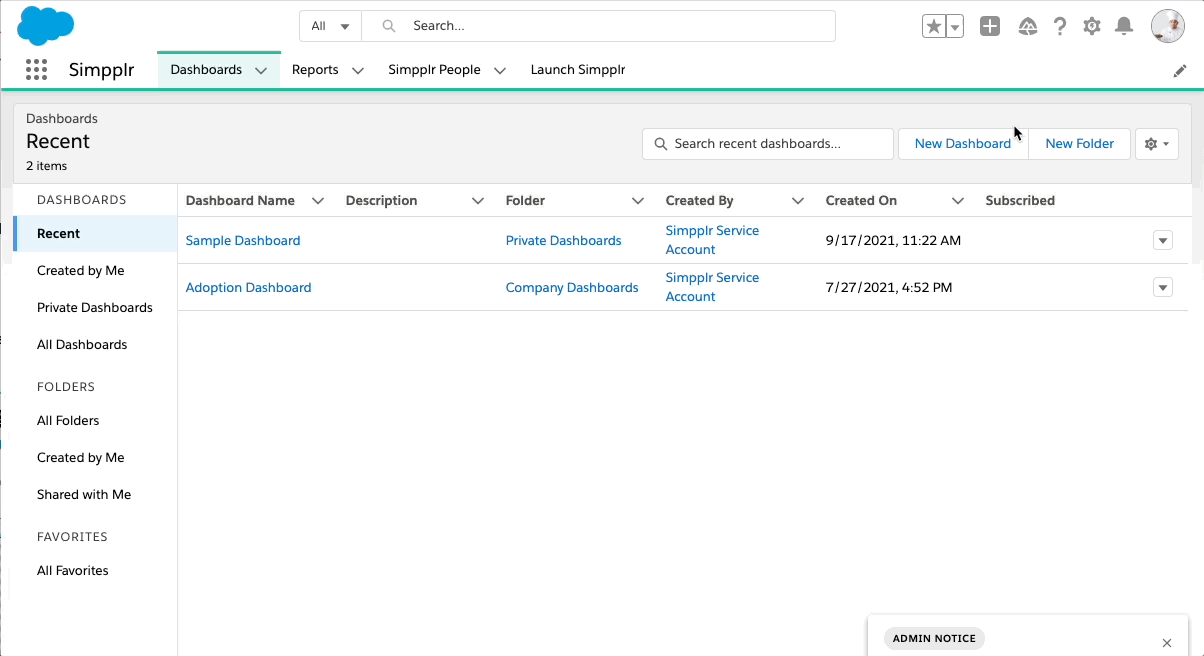
Task: Click the New Folder button
Action: click(1079, 144)
